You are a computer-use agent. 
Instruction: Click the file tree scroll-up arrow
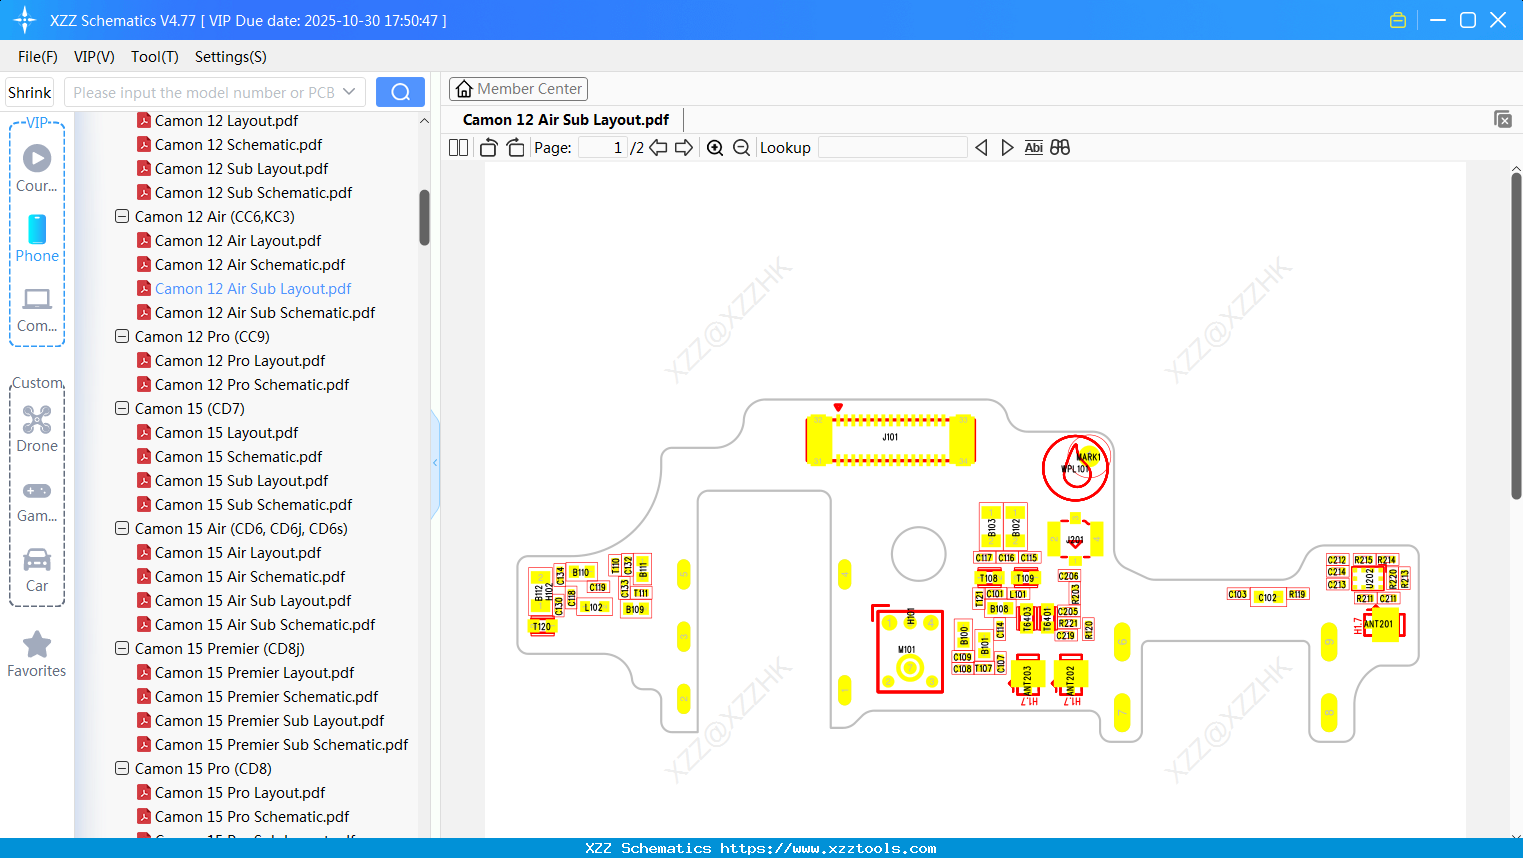tap(424, 120)
